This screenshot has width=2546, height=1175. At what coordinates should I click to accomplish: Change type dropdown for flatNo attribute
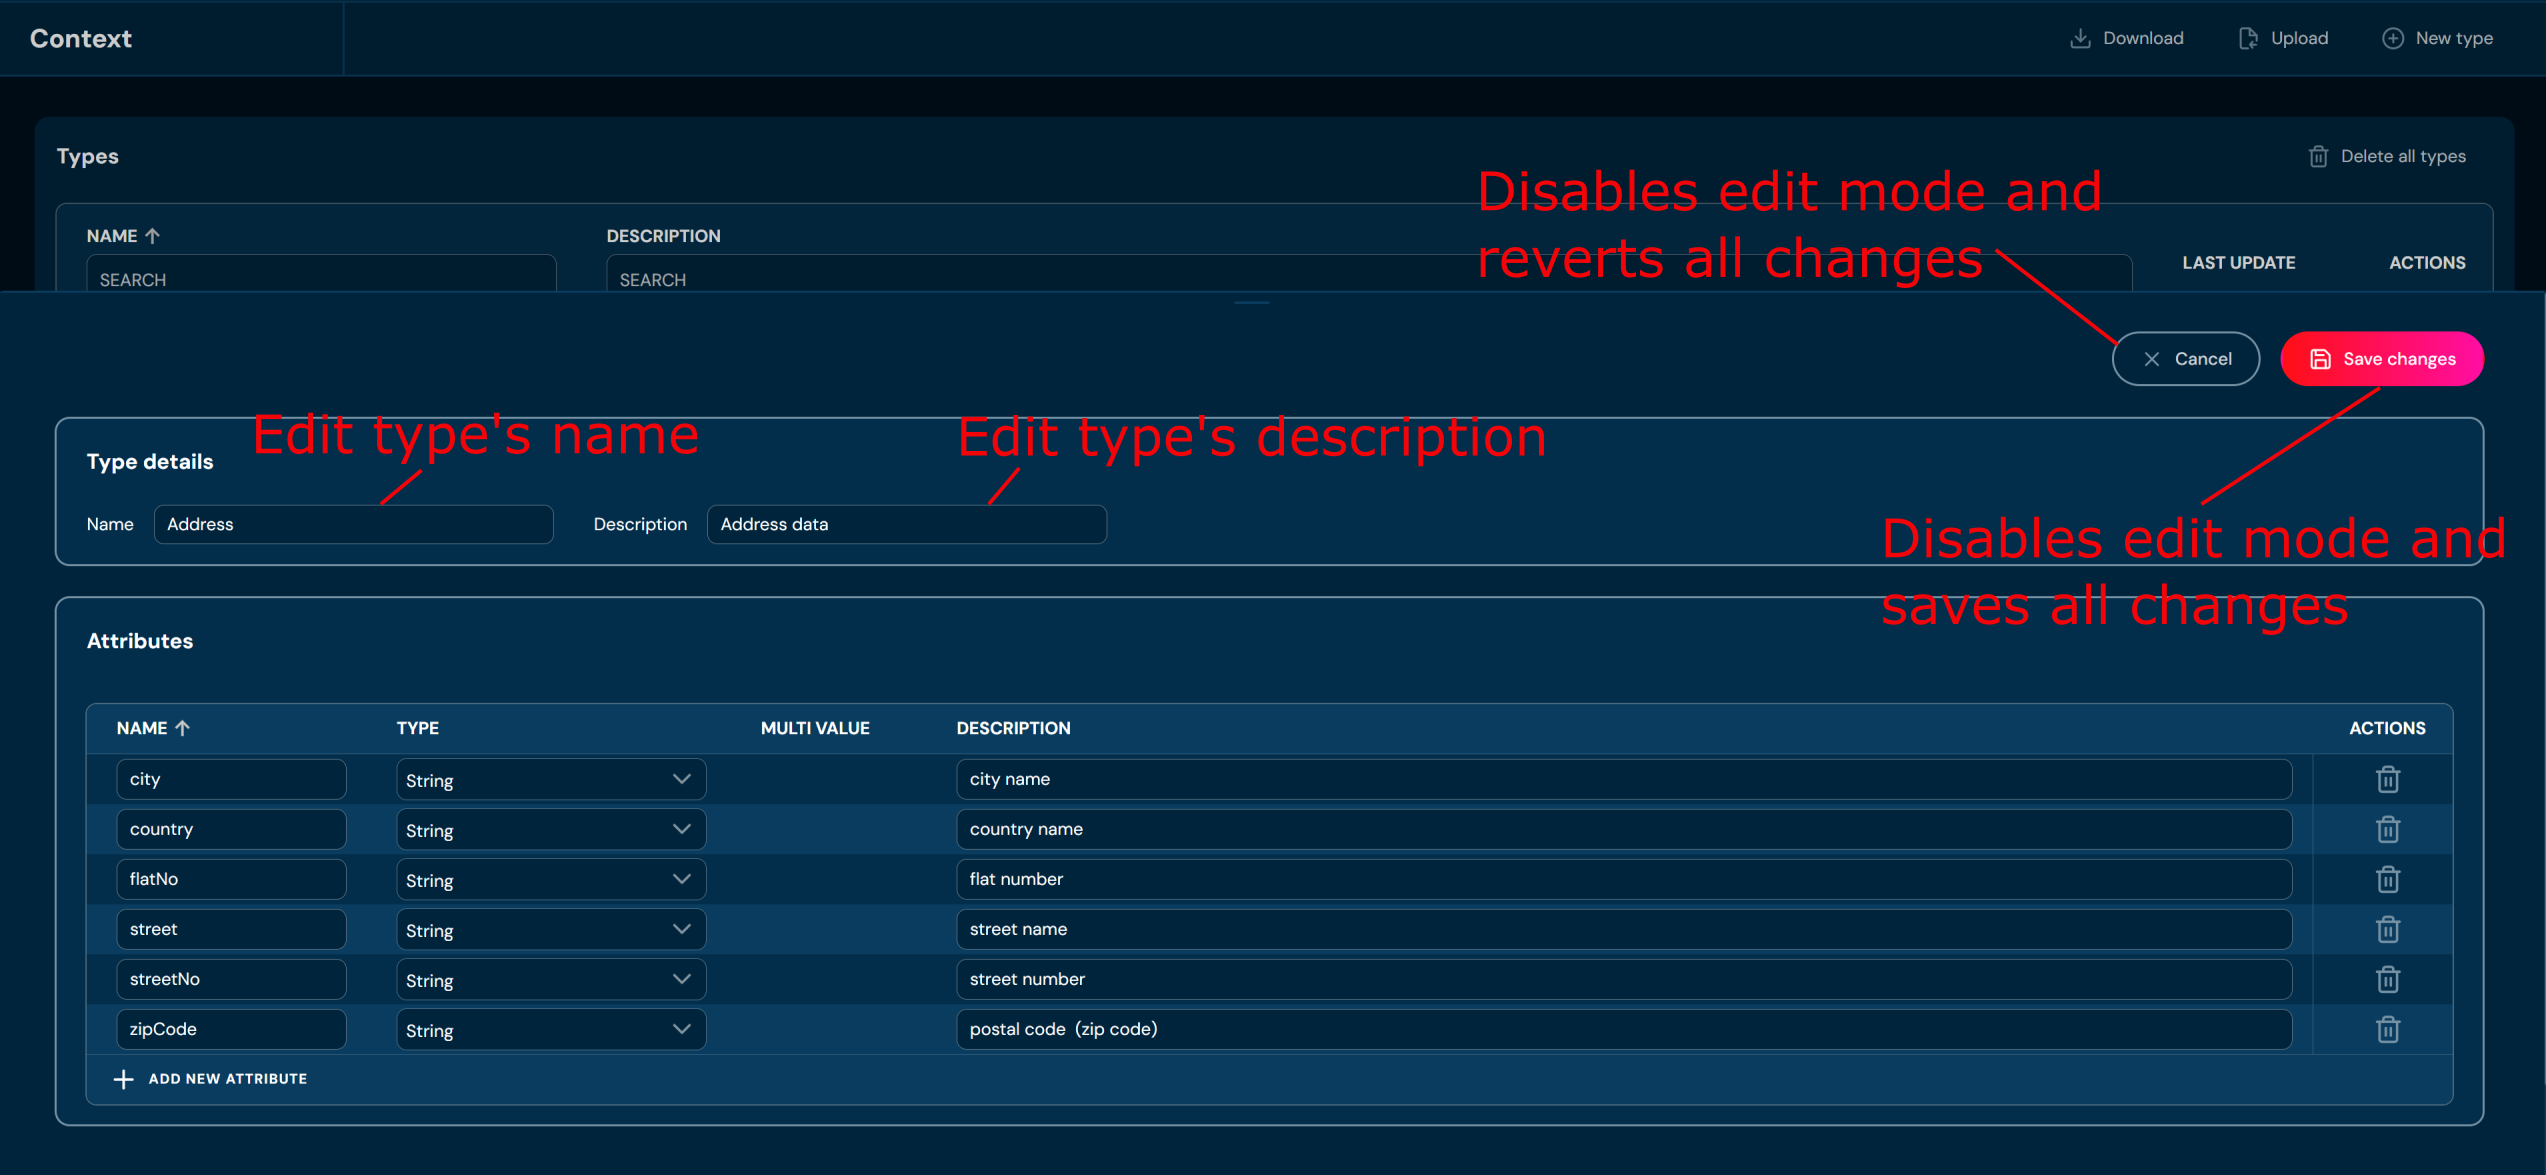pyautogui.click(x=550, y=879)
